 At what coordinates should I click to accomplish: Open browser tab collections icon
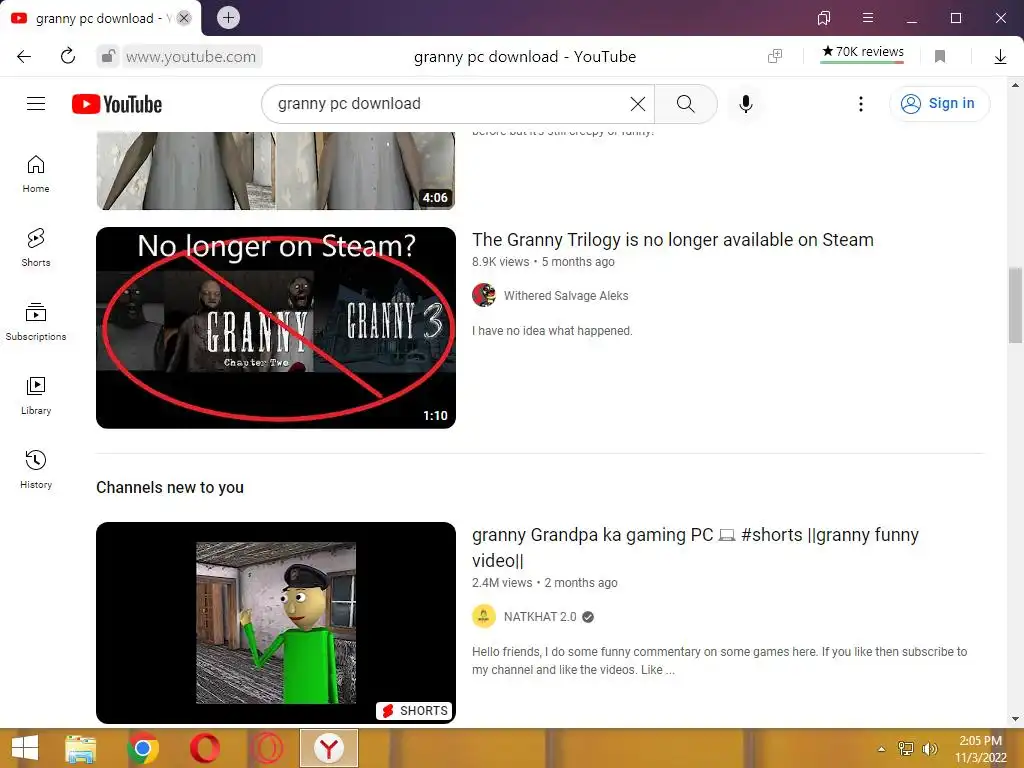coord(824,18)
